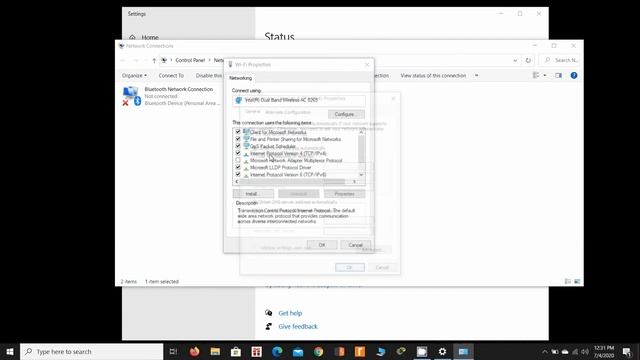Close the Wi-Fi Properties dialog
This screenshot has width=640, height=360.
[x=367, y=64]
